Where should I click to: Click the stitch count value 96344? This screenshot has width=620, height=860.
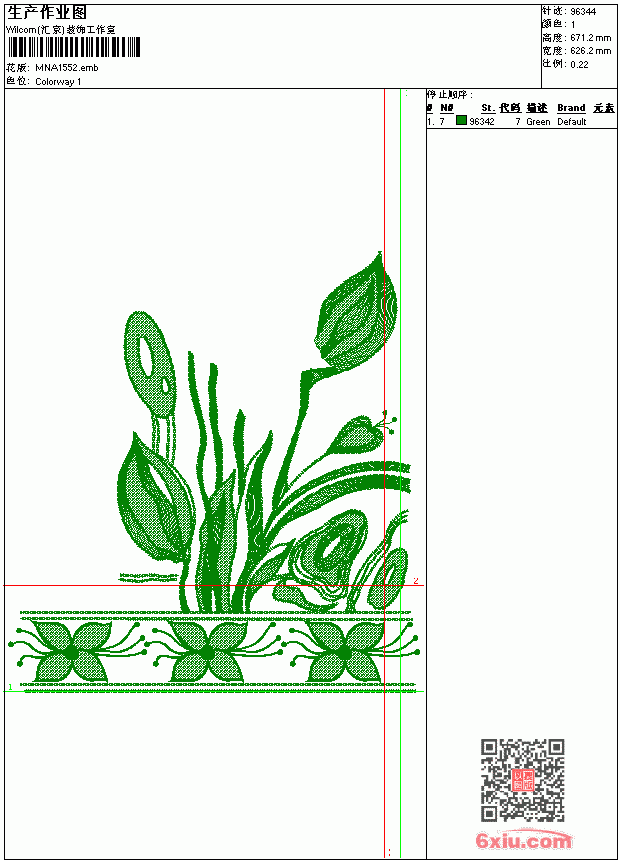(x=583, y=12)
